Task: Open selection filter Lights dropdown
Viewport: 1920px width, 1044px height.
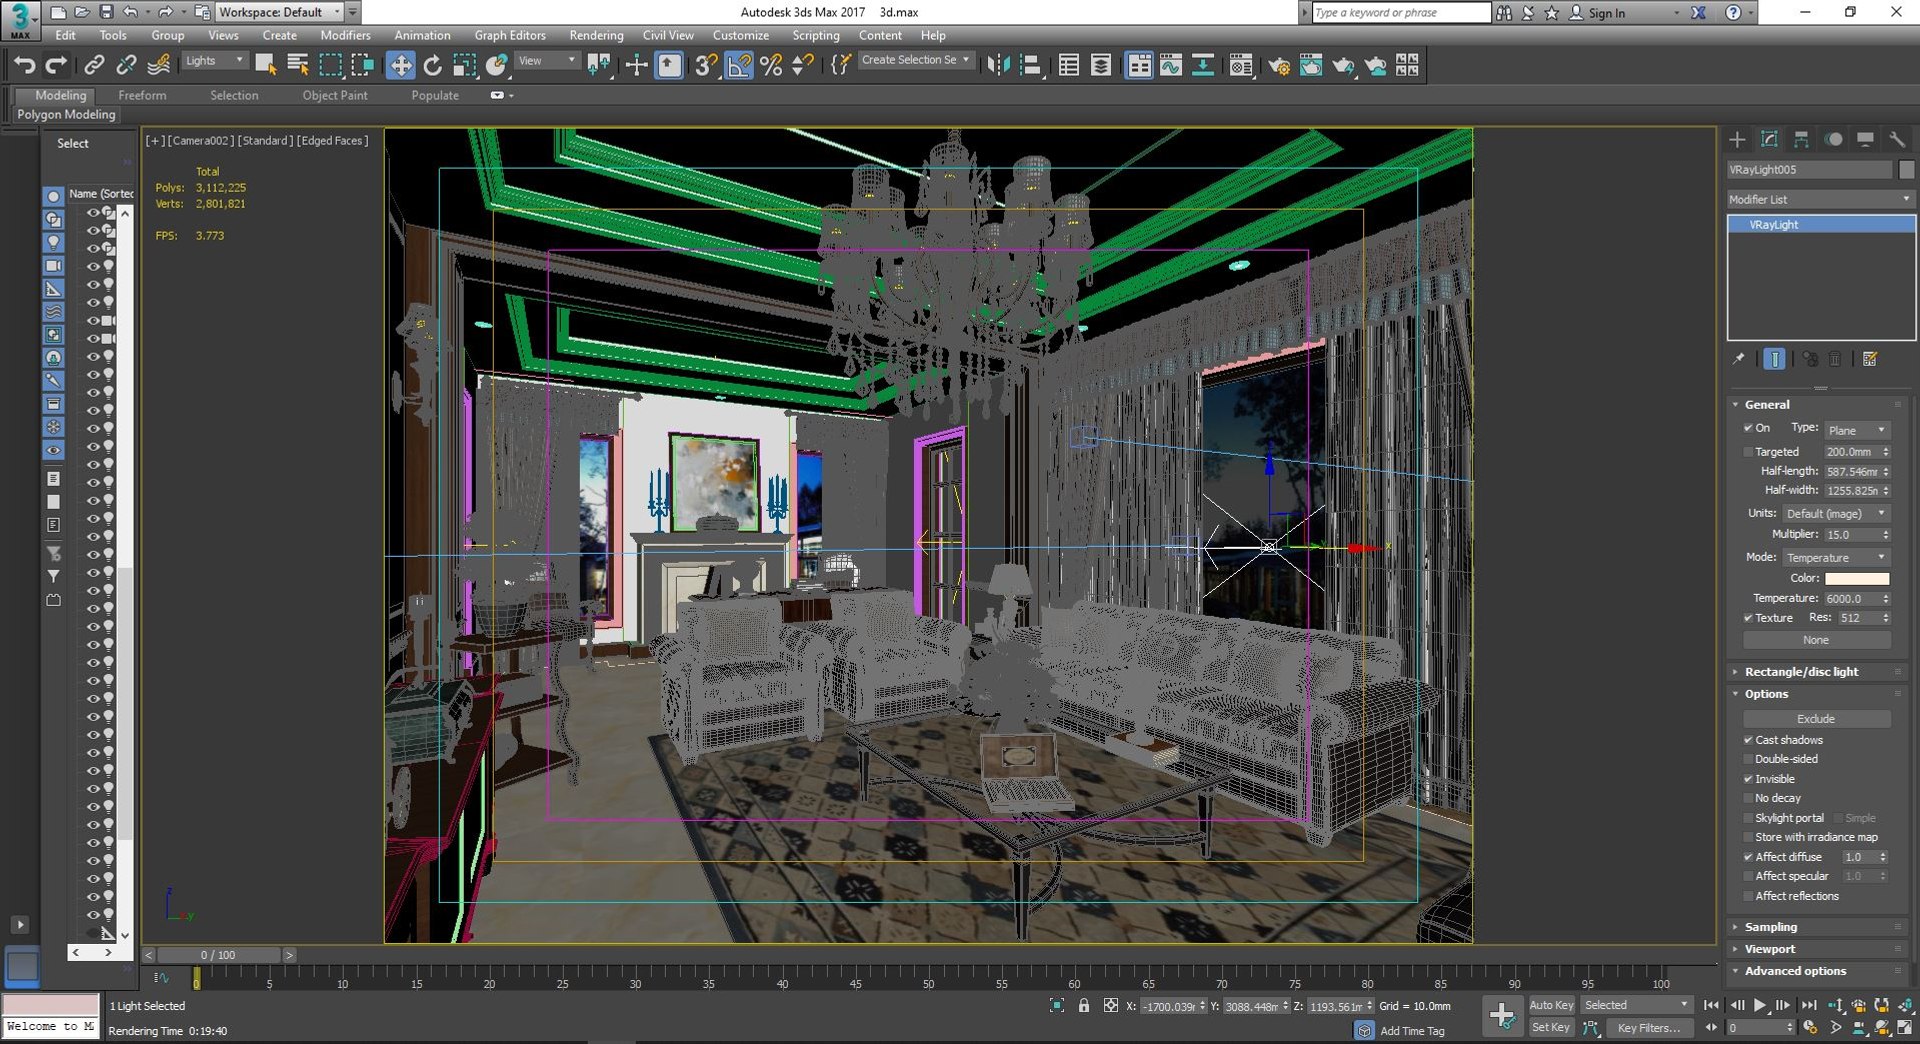Action: [x=214, y=61]
